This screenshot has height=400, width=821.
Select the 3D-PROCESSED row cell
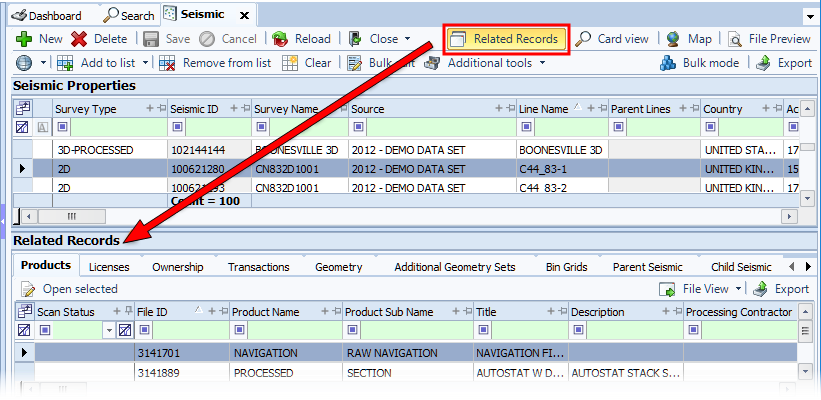coord(110,150)
